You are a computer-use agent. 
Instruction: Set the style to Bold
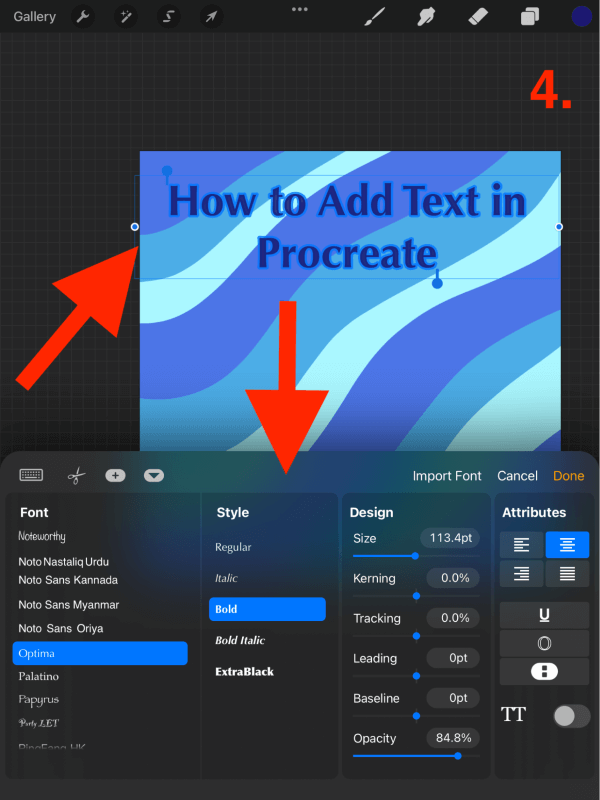[x=267, y=609]
